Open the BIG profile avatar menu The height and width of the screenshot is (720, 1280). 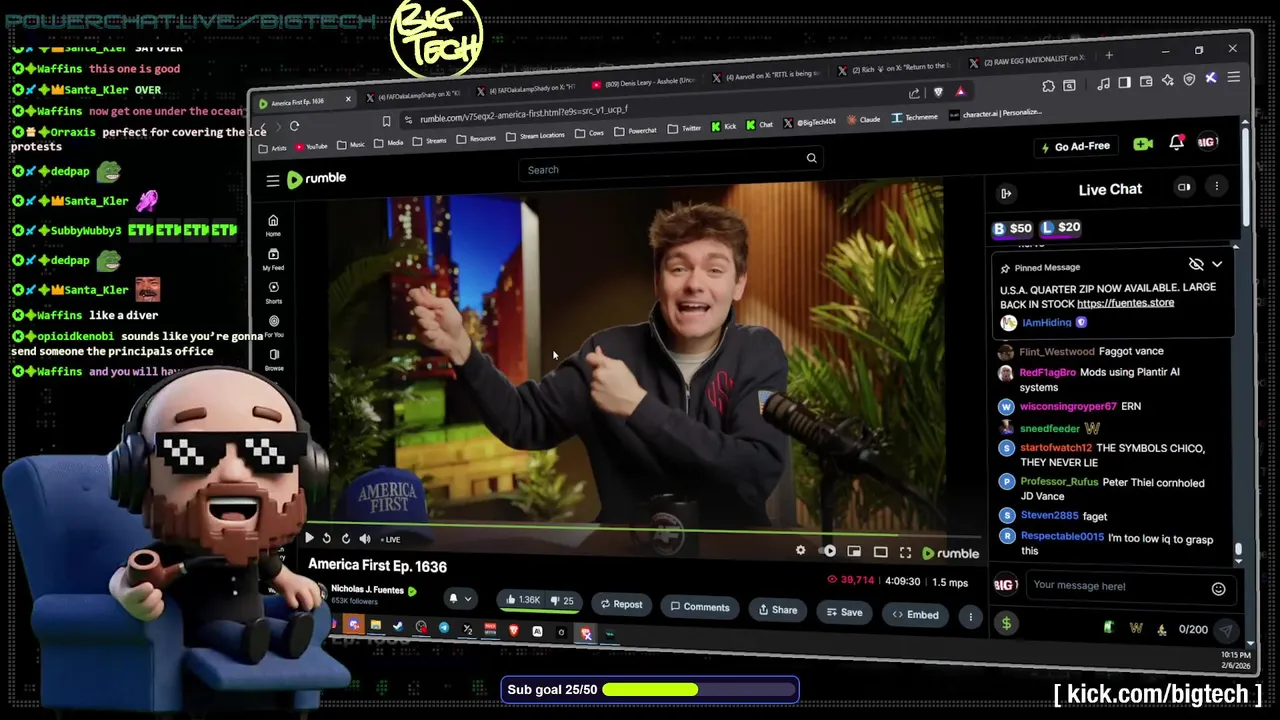(x=1207, y=142)
